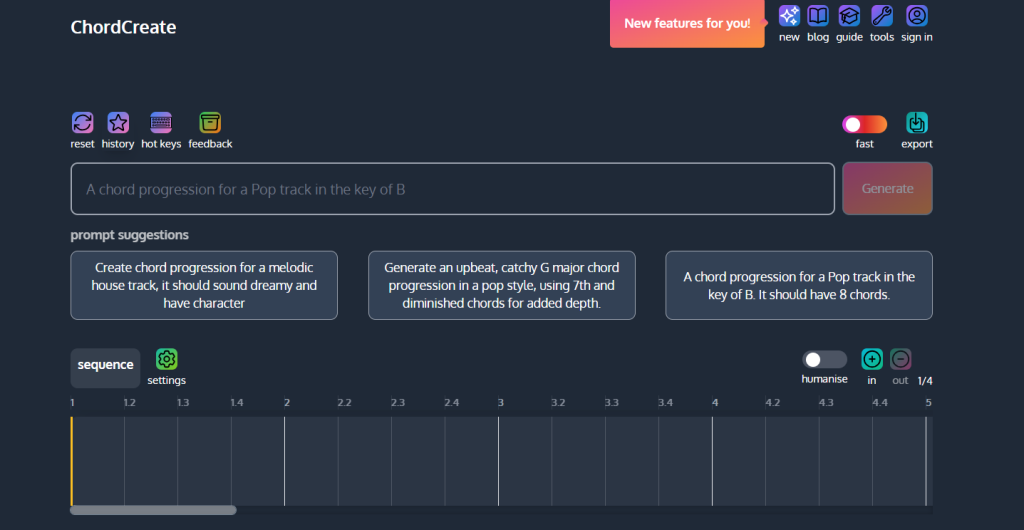Zoom out of the sequence
The width and height of the screenshot is (1024, 530).
[900, 359]
